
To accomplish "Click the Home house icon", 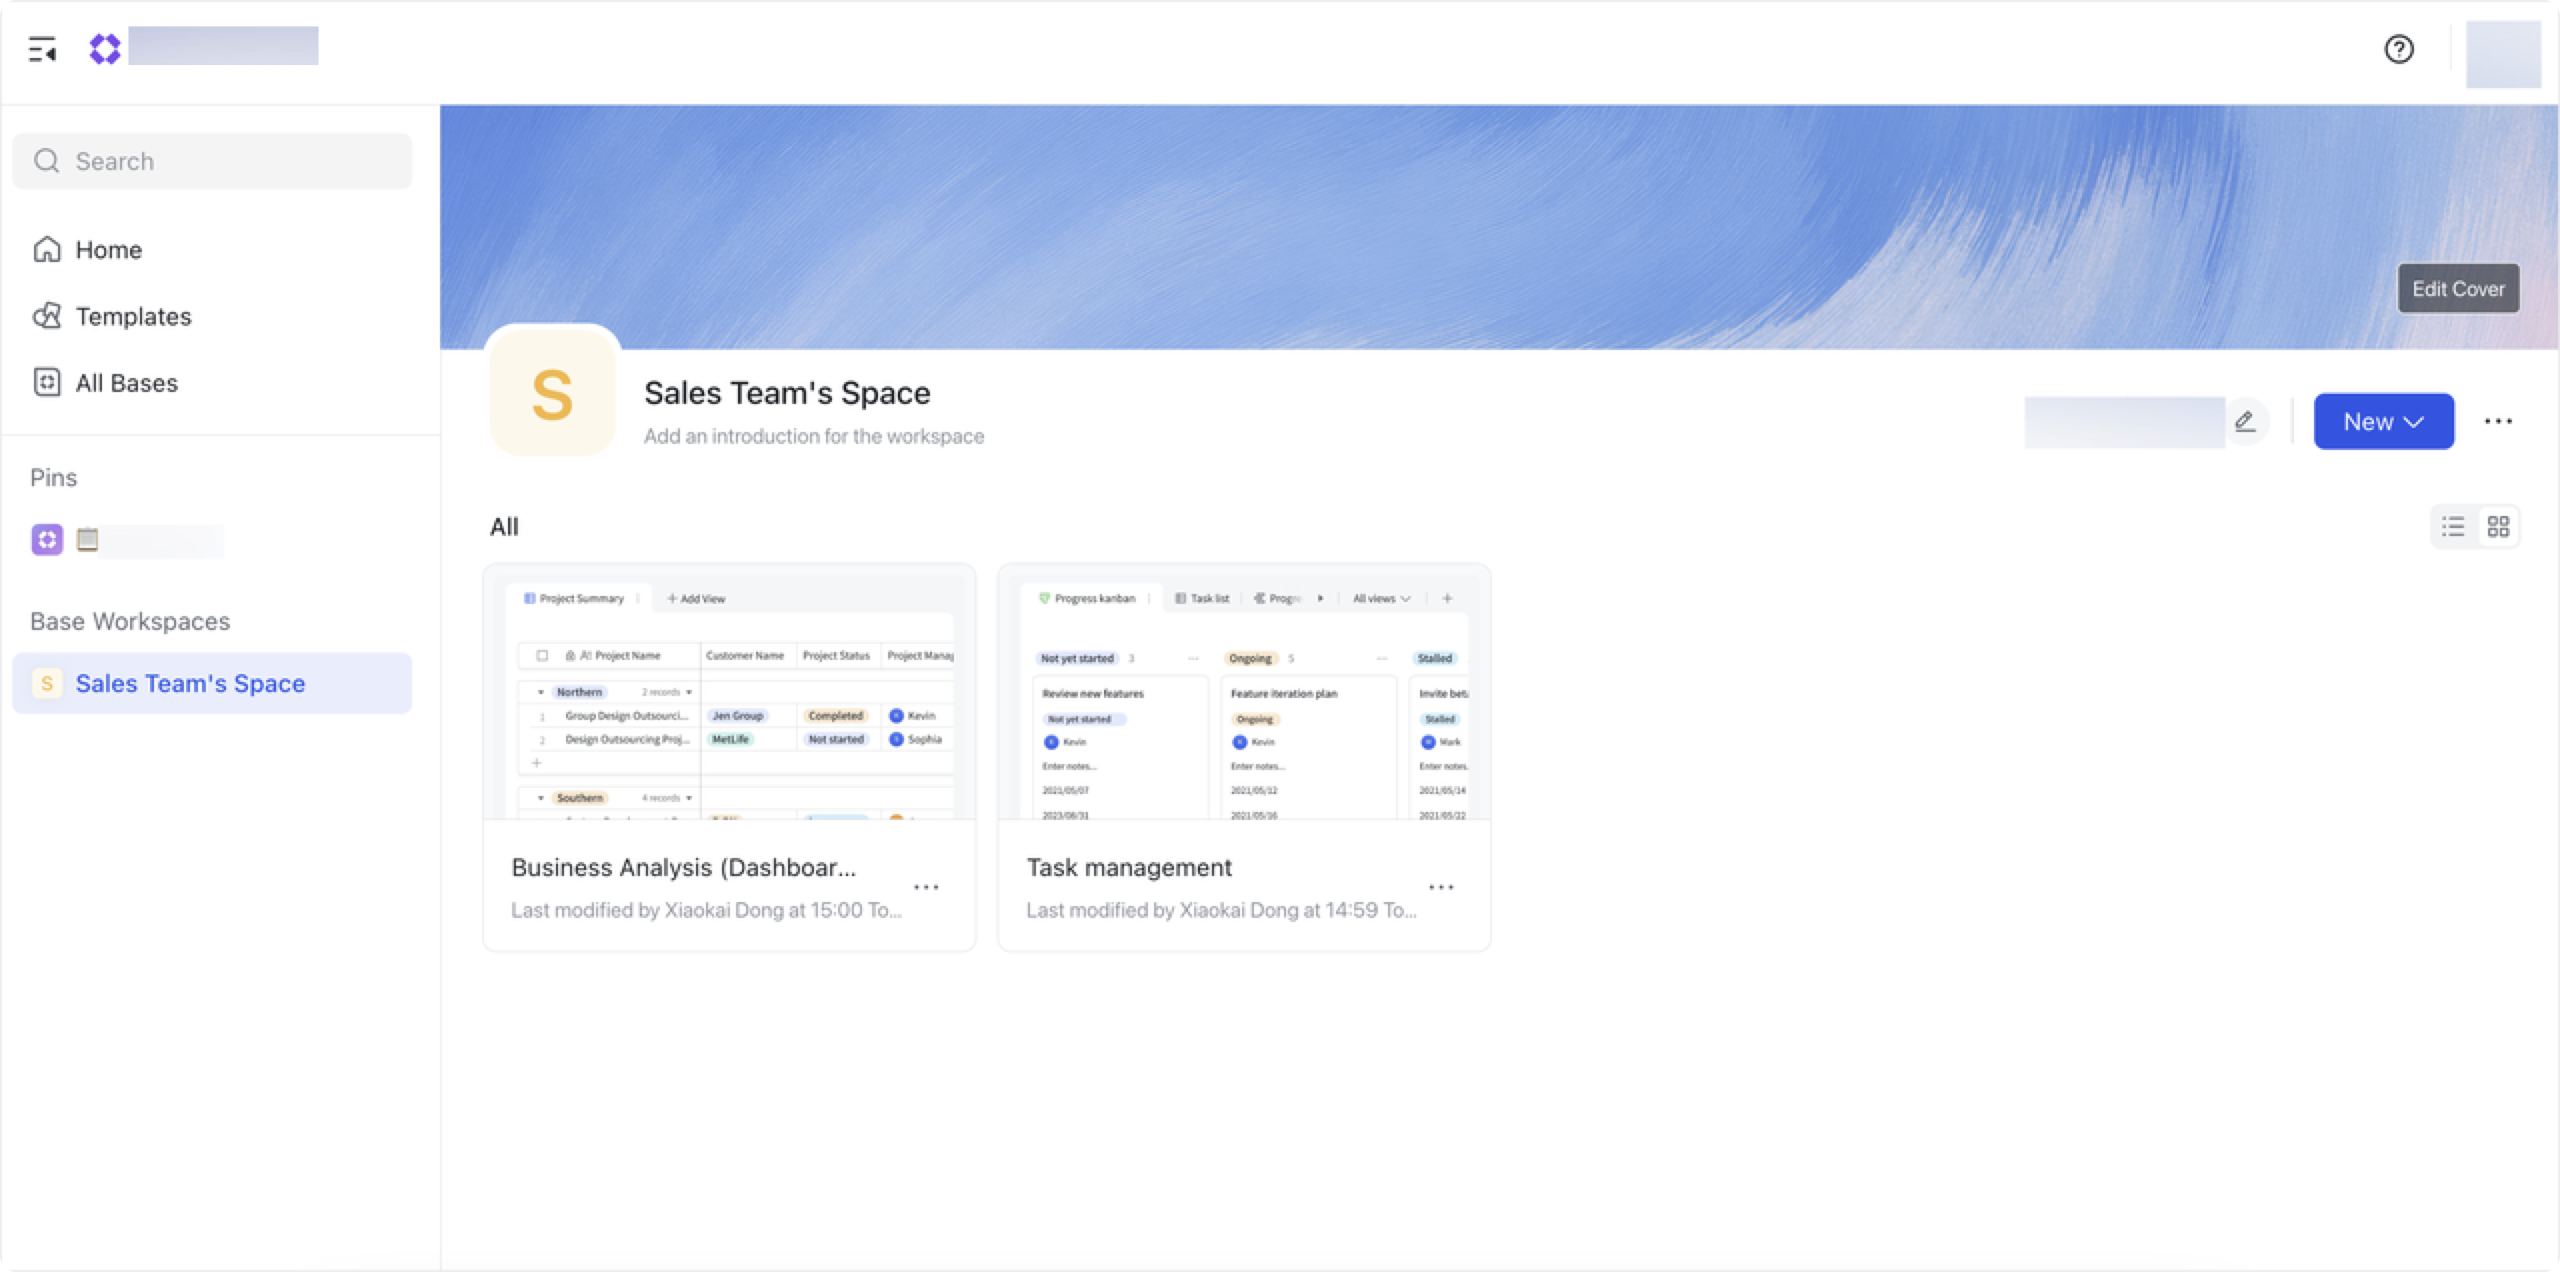I will (47, 249).
